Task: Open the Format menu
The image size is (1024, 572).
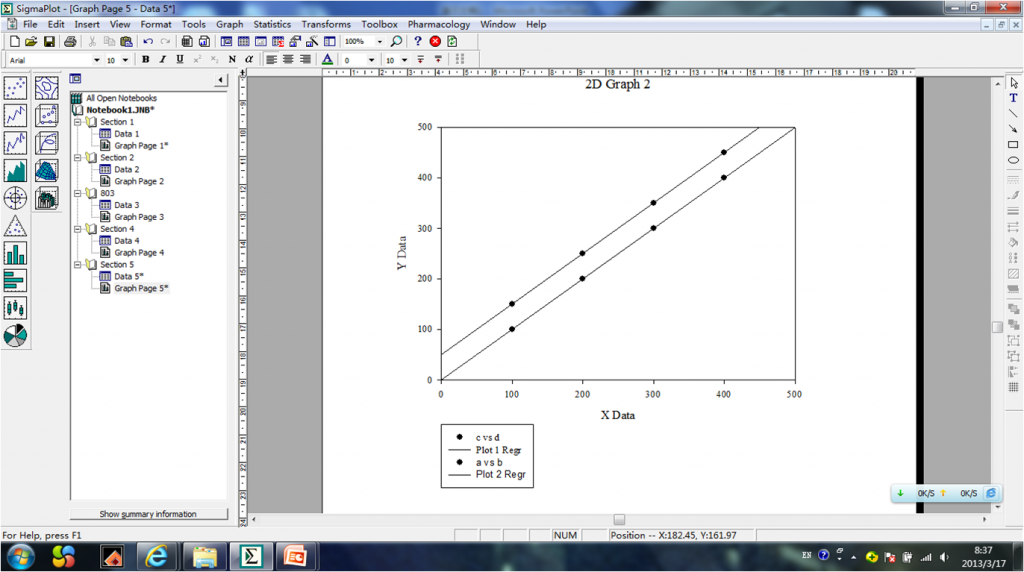Action: (x=156, y=24)
